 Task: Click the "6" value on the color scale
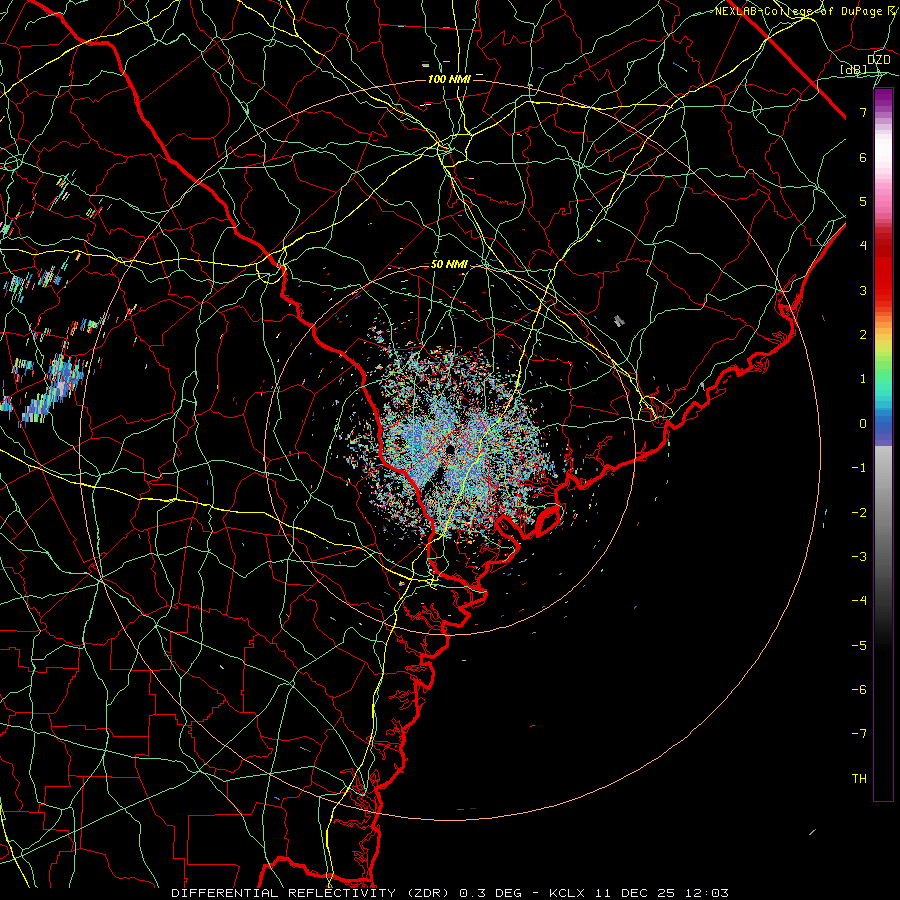863,157
